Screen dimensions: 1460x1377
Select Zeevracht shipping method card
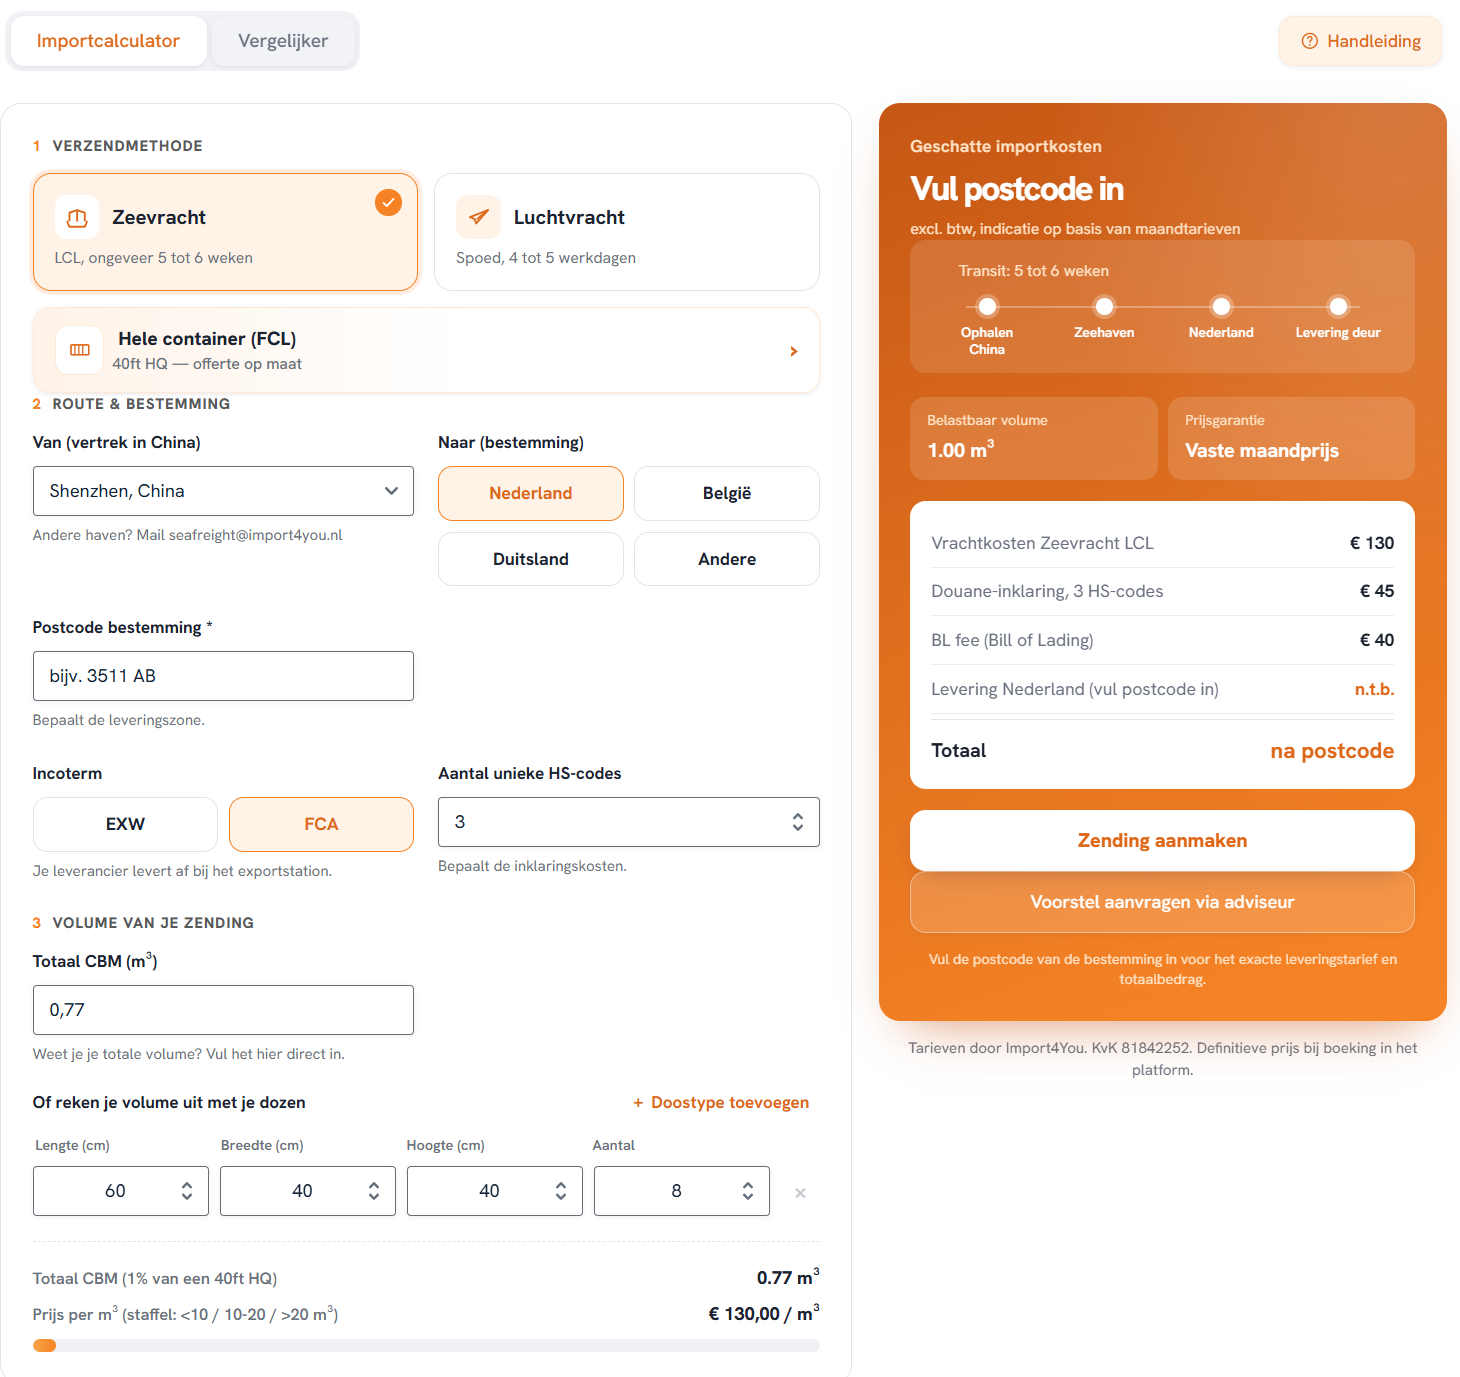225,232
